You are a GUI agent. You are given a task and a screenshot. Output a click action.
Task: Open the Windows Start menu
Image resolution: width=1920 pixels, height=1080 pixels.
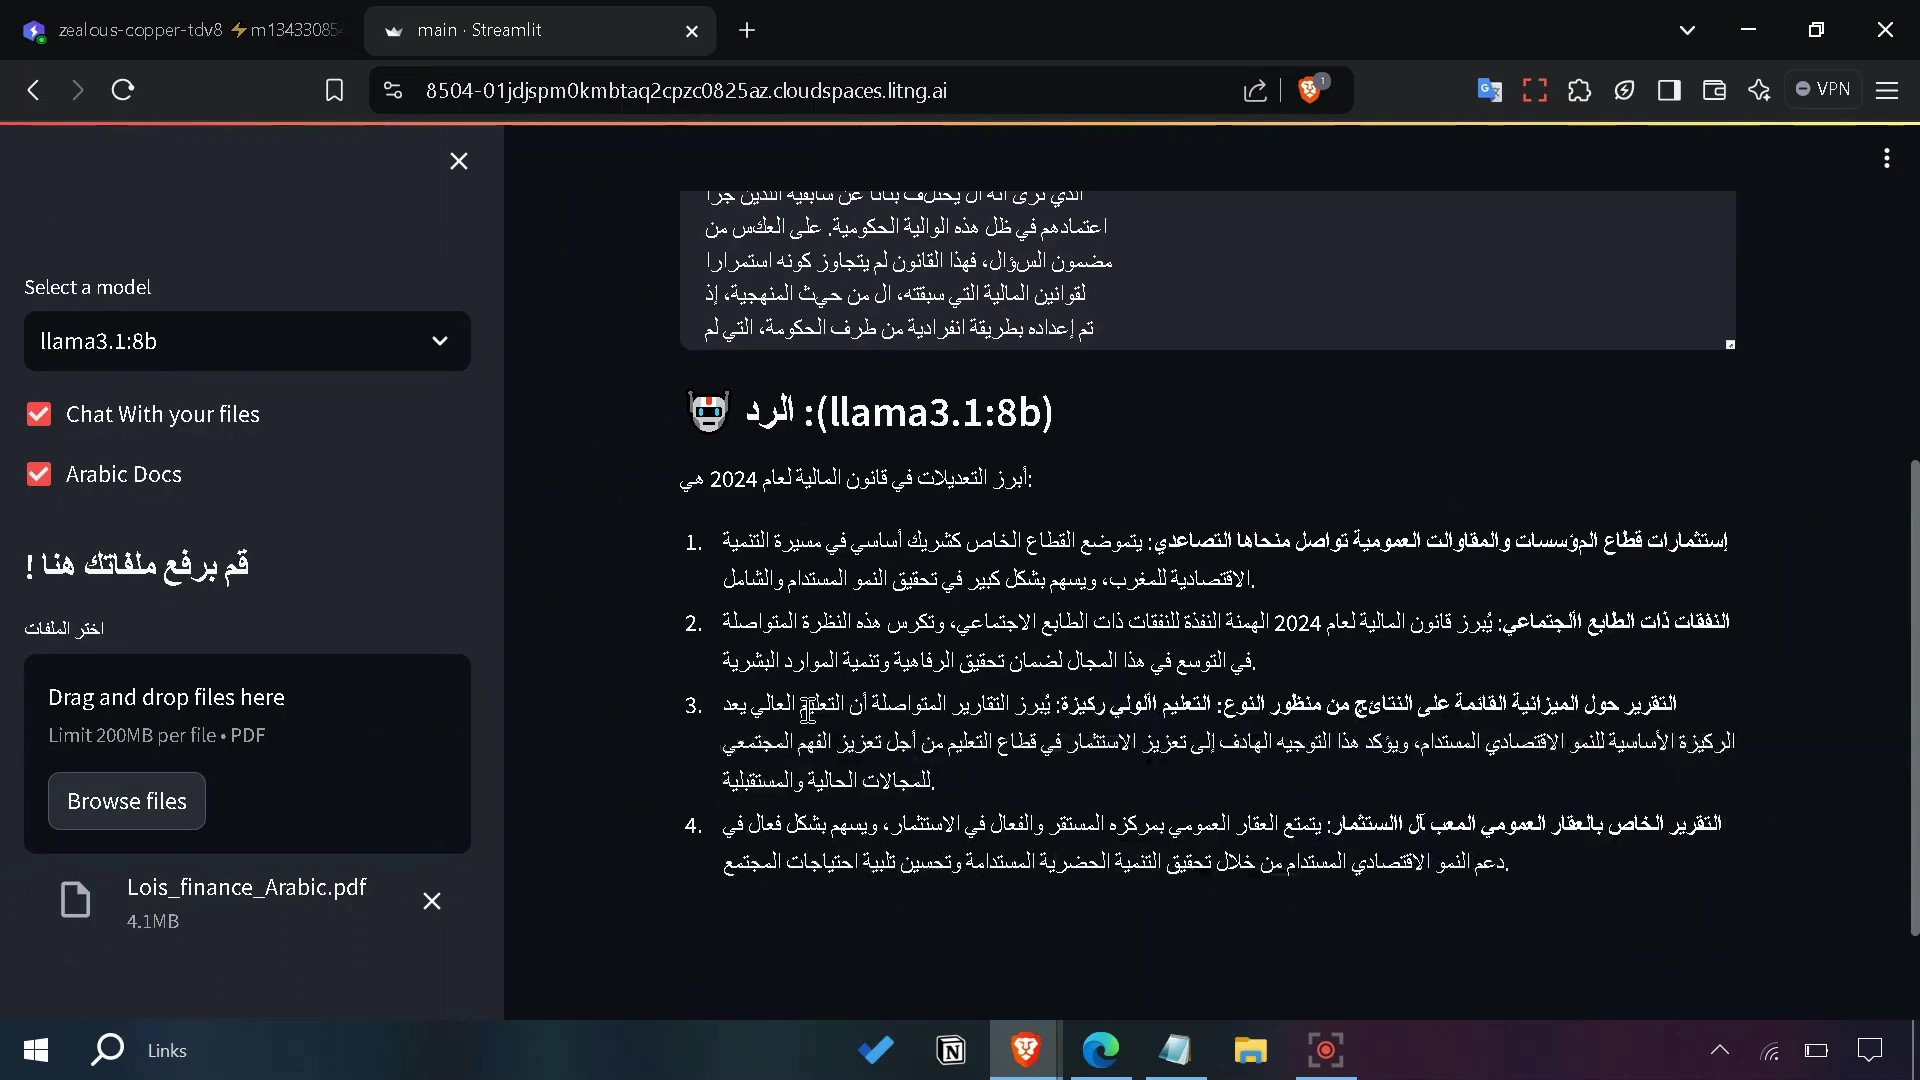pyautogui.click(x=35, y=1050)
